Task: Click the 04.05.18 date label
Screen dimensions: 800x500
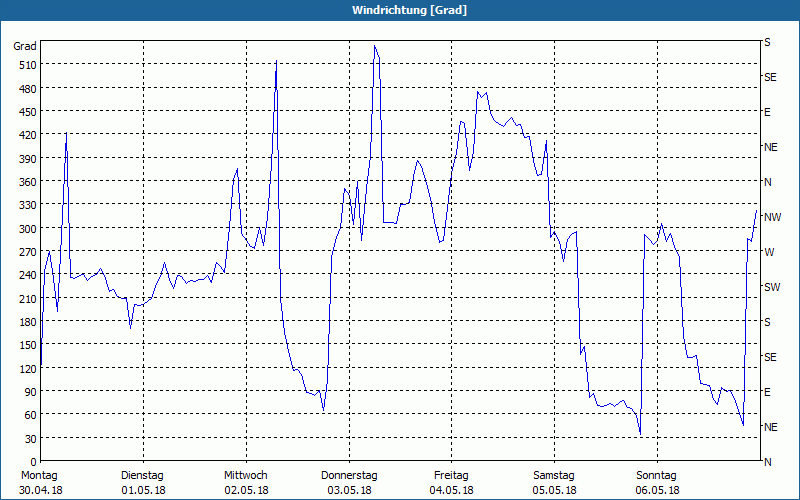Action: click(452, 490)
